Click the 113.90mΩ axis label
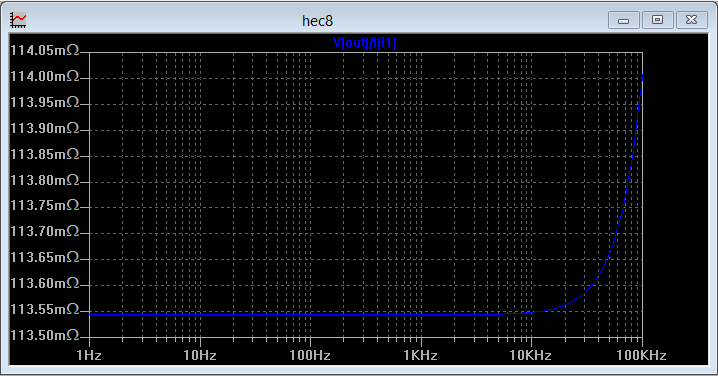 point(45,128)
